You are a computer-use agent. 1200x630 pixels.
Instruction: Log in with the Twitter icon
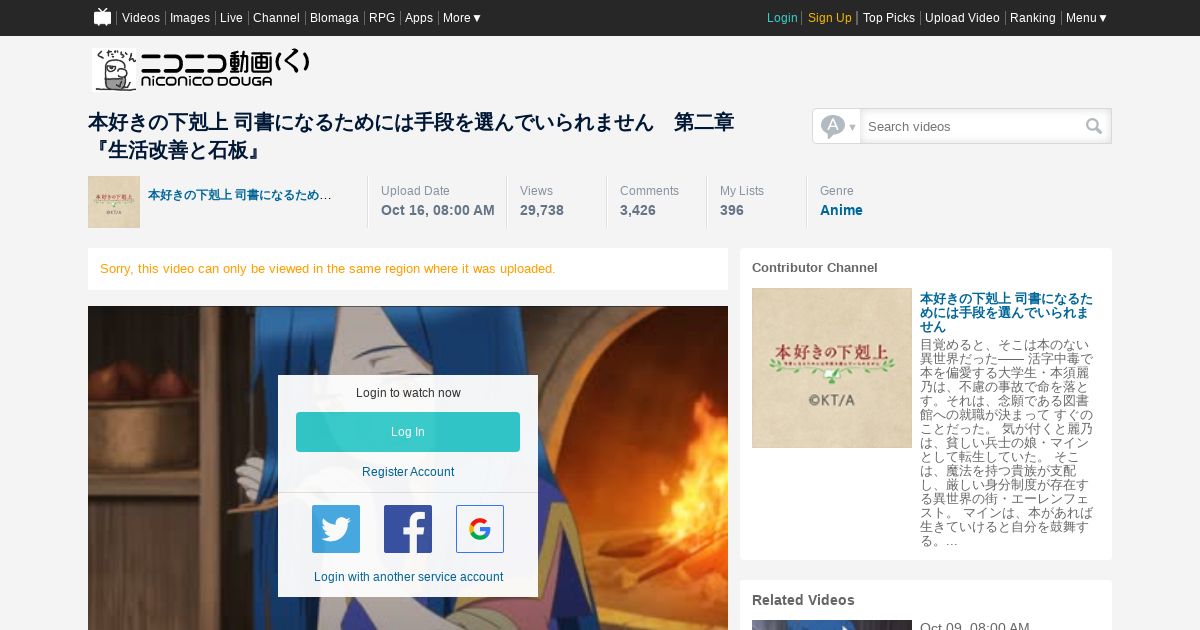(336, 529)
